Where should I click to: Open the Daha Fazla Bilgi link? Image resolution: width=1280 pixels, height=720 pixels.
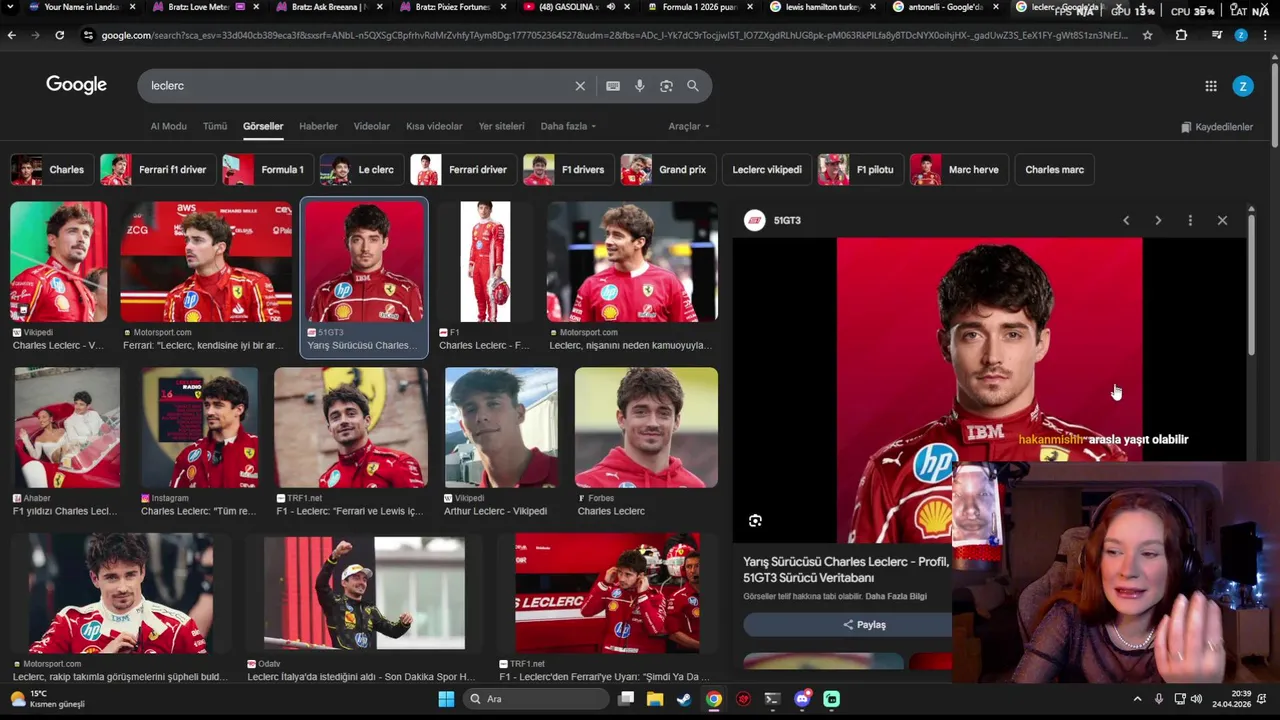point(896,597)
